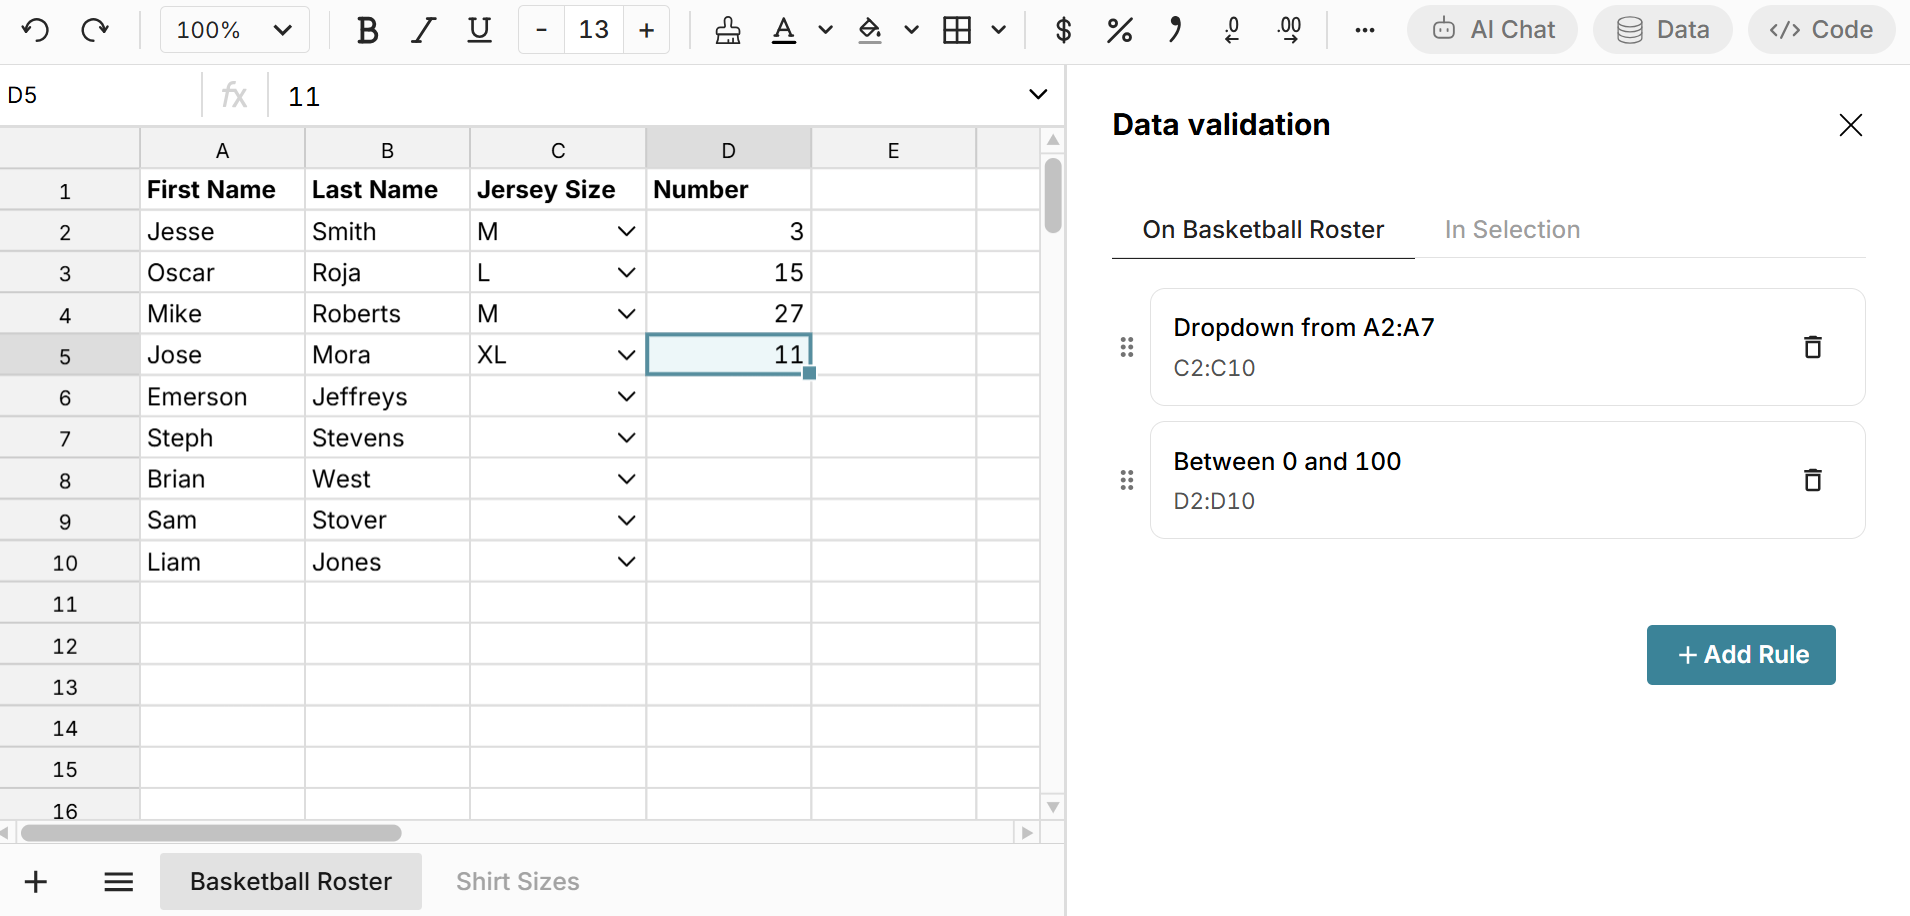
Task: Toggle italic formatting
Action: pyautogui.click(x=422, y=30)
